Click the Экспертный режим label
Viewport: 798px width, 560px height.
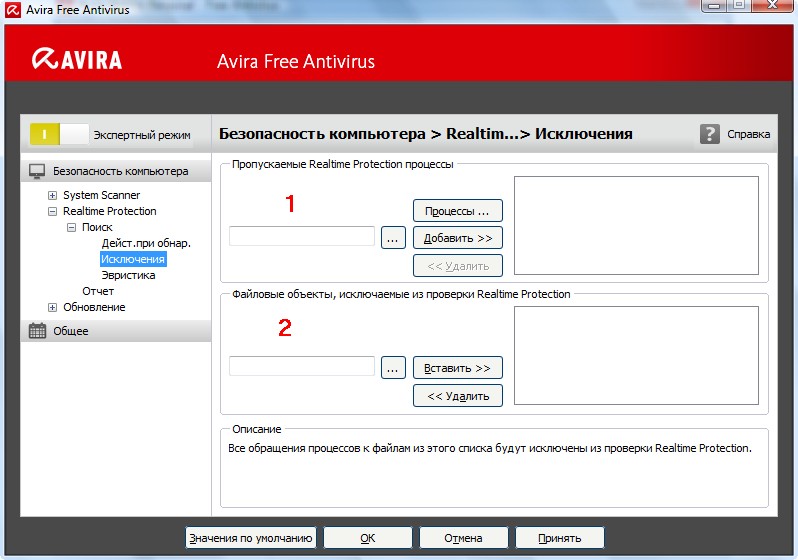point(142,135)
